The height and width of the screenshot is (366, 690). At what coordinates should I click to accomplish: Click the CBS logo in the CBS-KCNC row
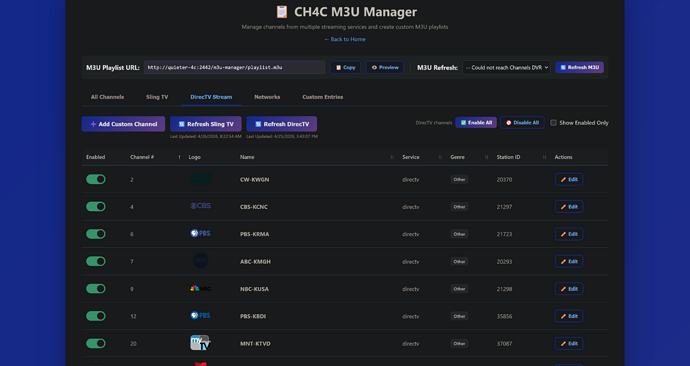(x=201, y=206)
